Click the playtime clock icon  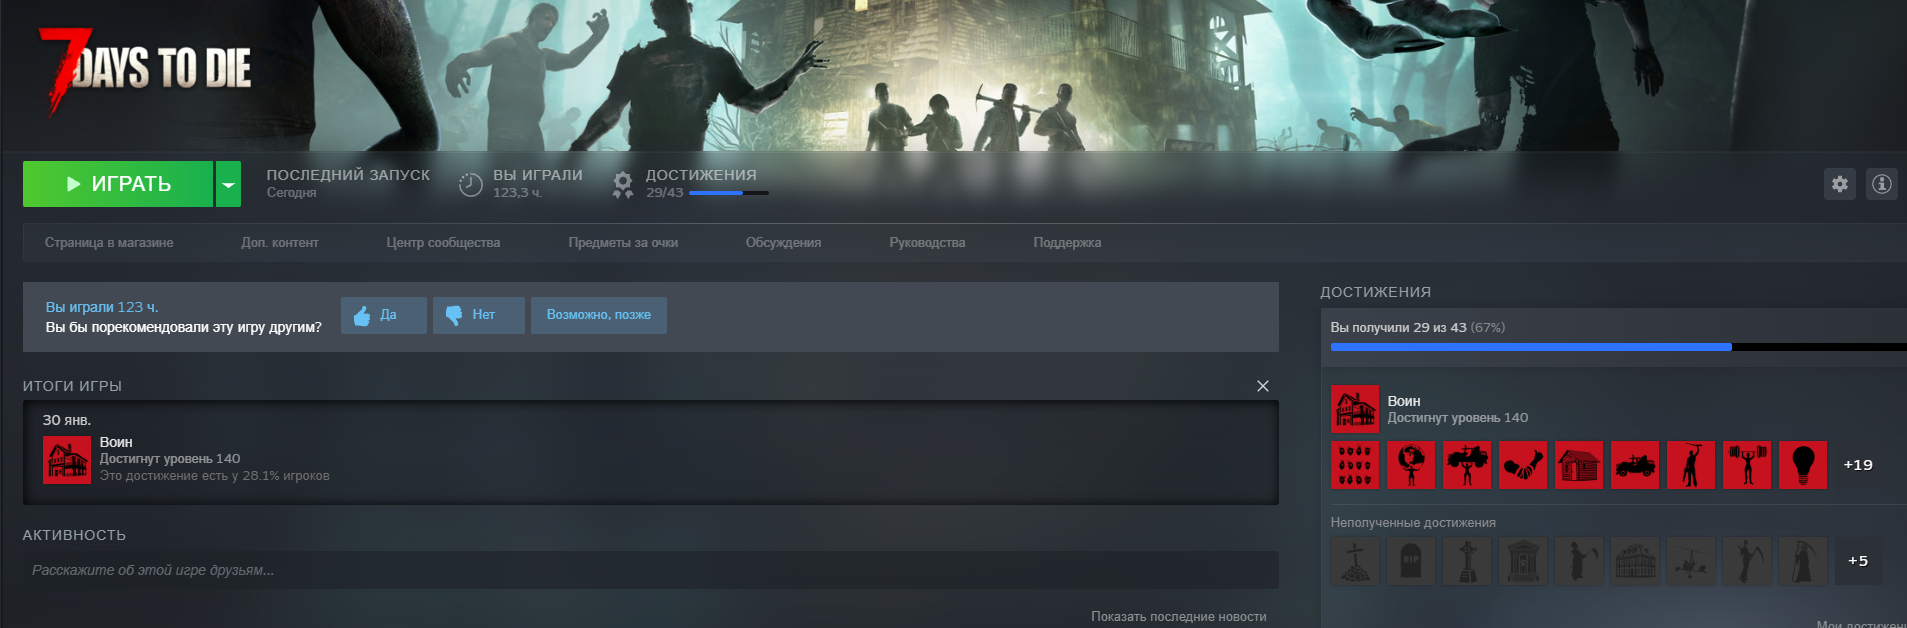(470, 184)
